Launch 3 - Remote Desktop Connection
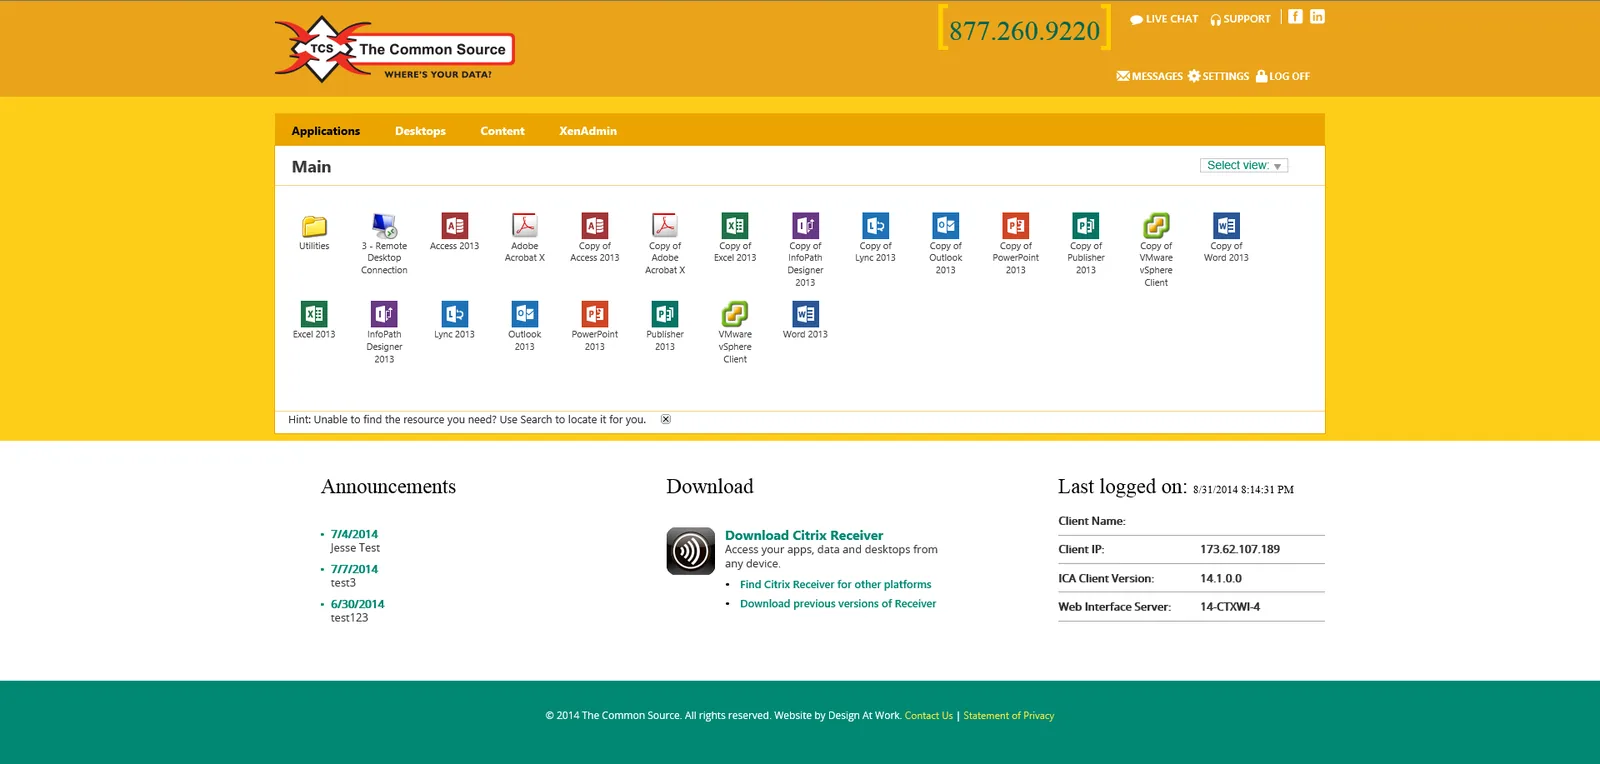Image resolution: width=1600 pixels, height=764 pixels. (x=384, y=226)
